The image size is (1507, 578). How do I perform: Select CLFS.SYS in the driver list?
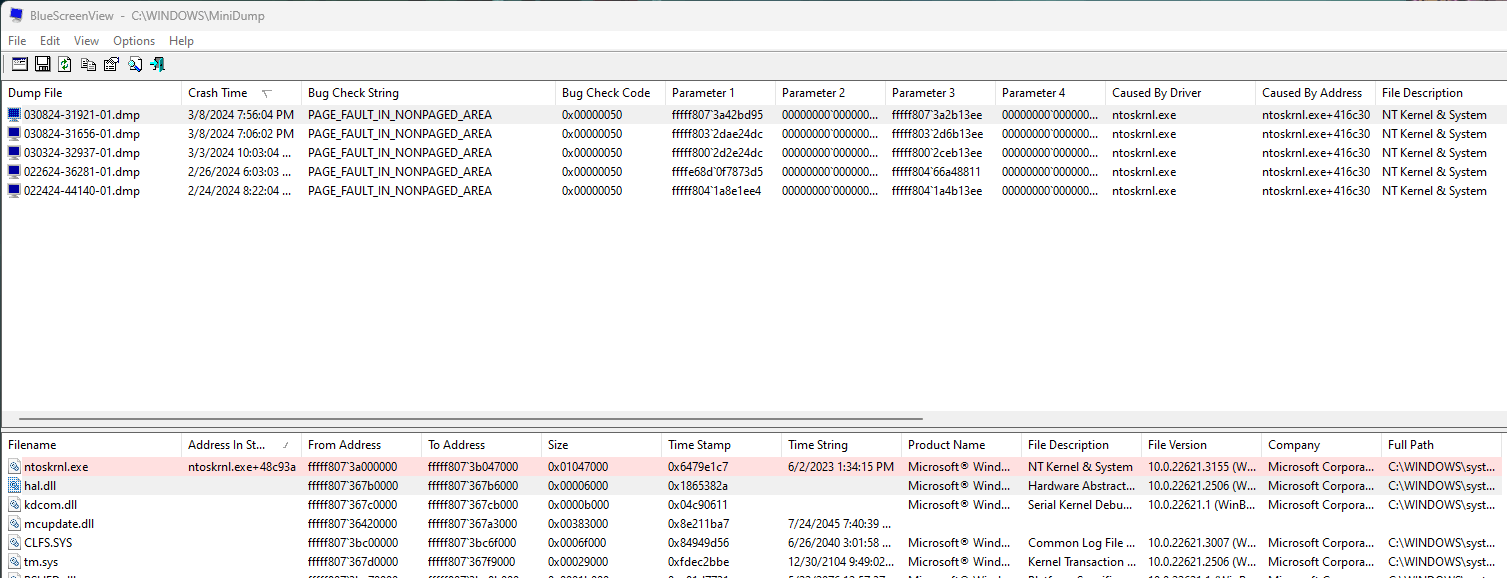pyautogui.click(x=48, y=543)
